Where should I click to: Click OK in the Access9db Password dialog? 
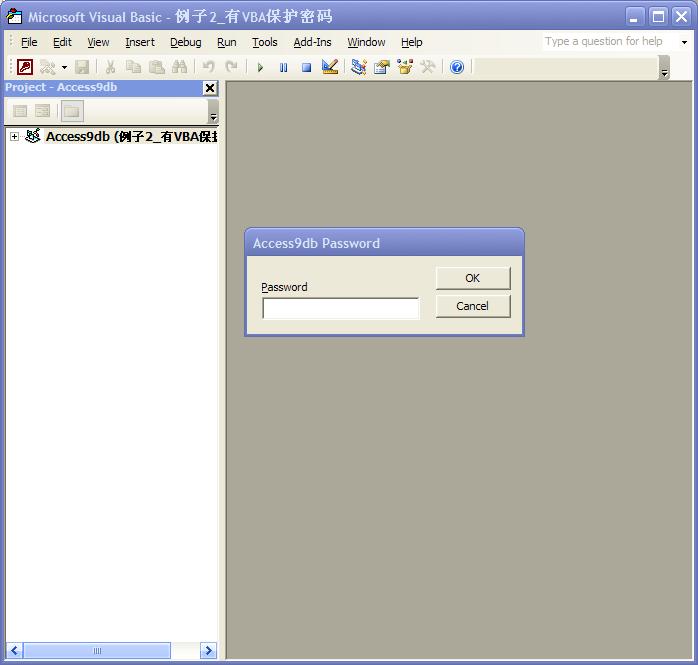point(473,278)
